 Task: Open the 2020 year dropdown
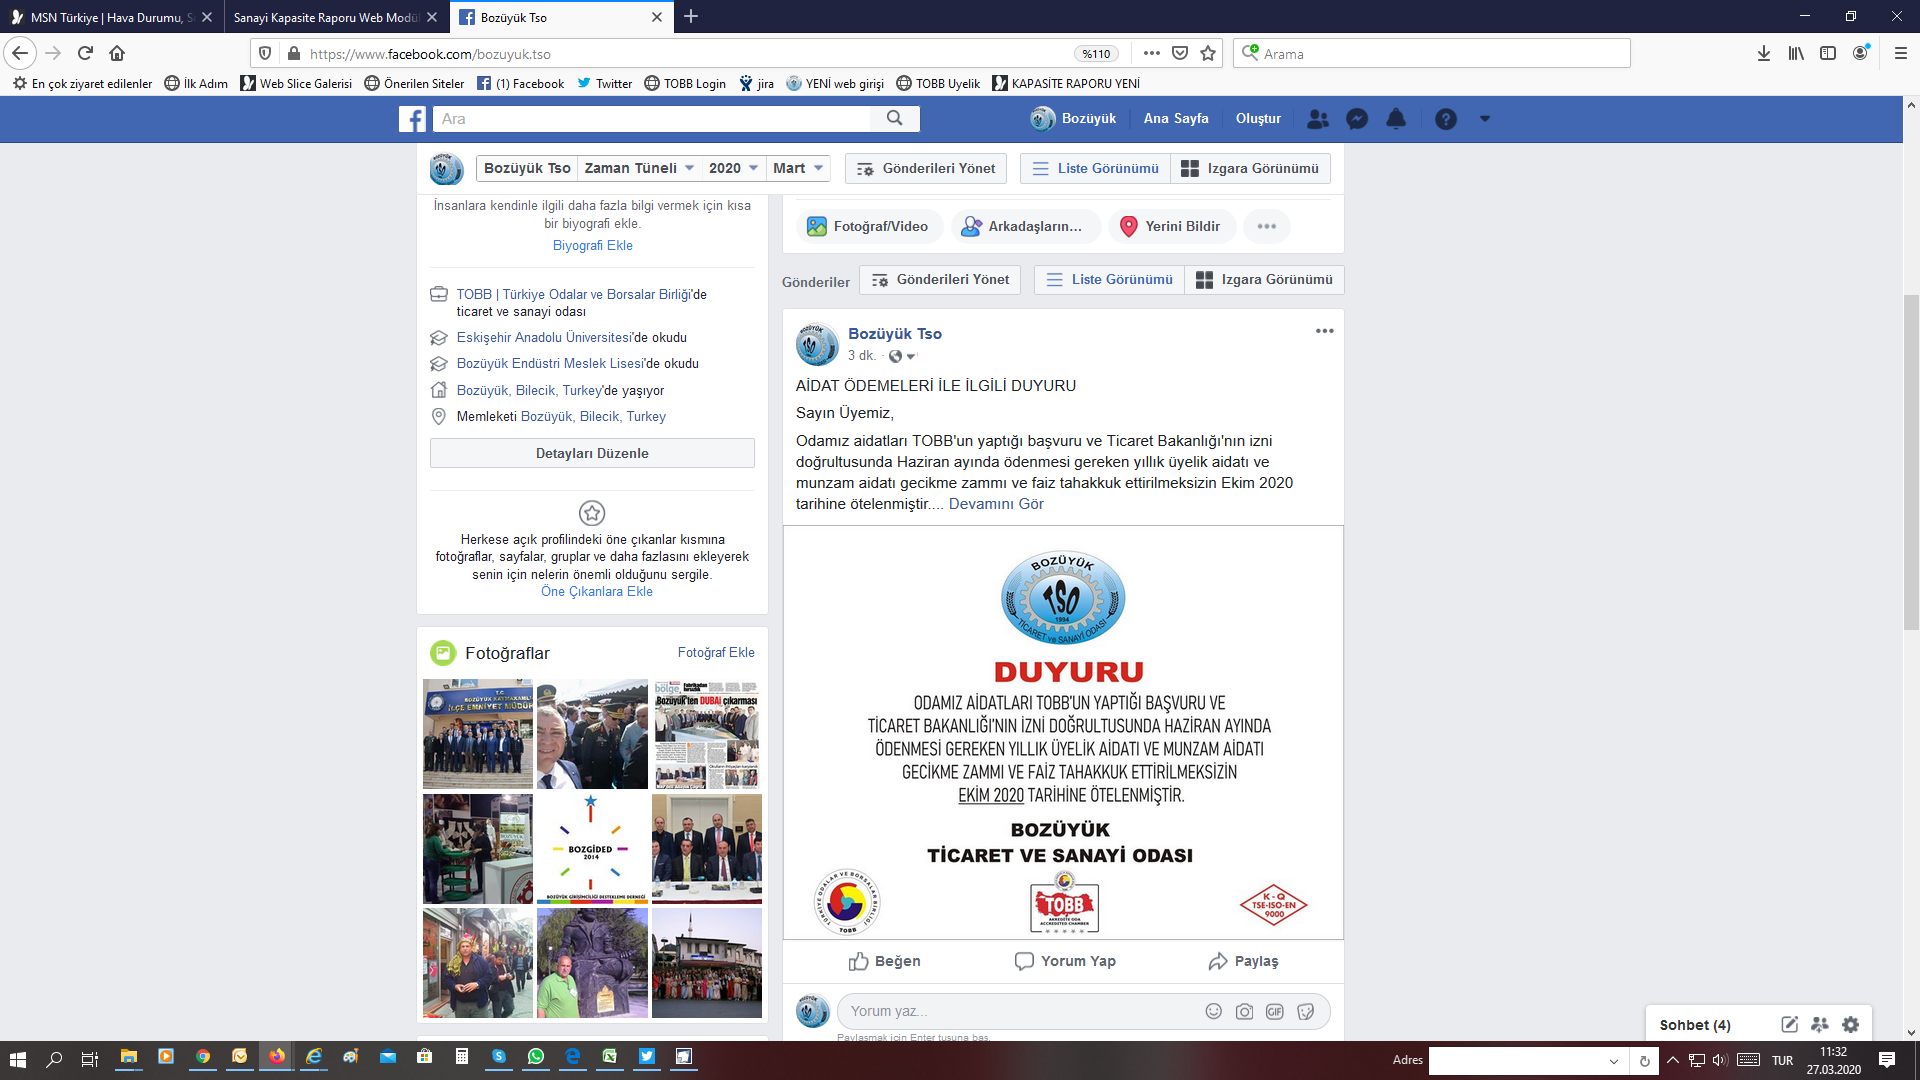733,168
